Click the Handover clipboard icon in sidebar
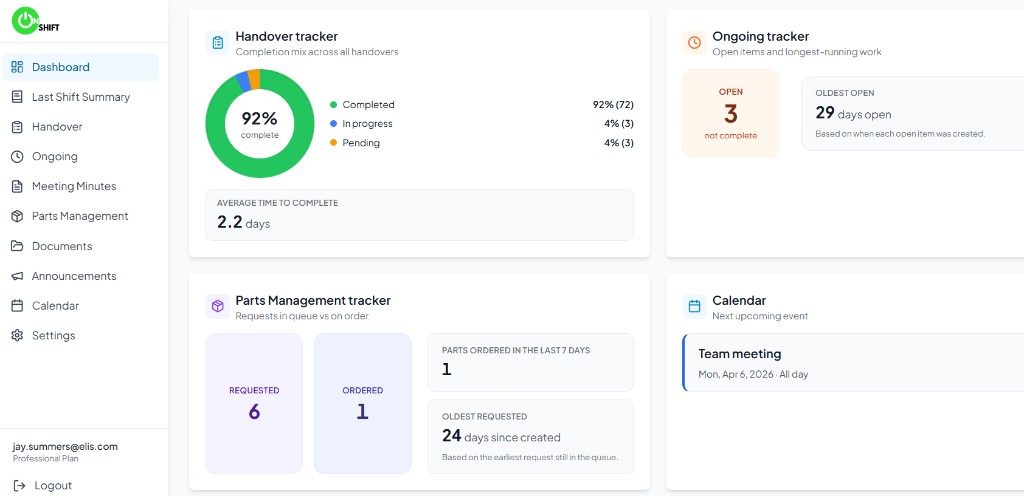 [x=17, y=127]
